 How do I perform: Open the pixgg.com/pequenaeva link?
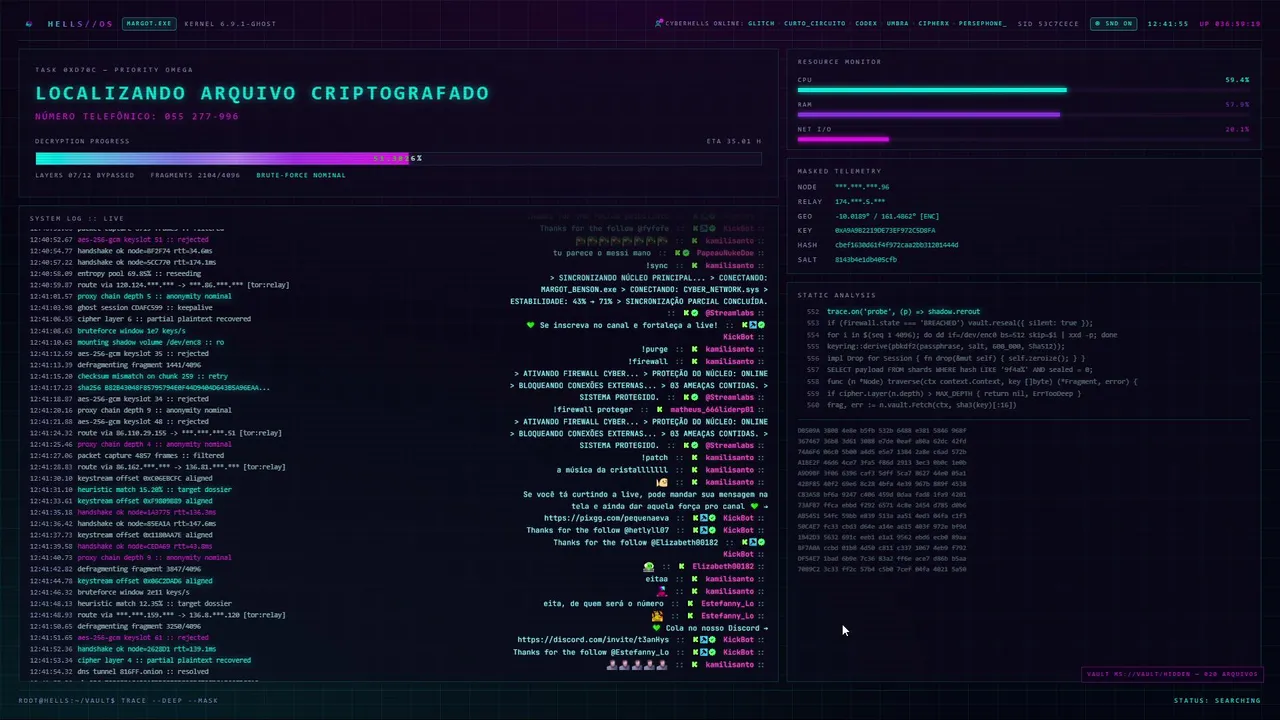(606, 518)
